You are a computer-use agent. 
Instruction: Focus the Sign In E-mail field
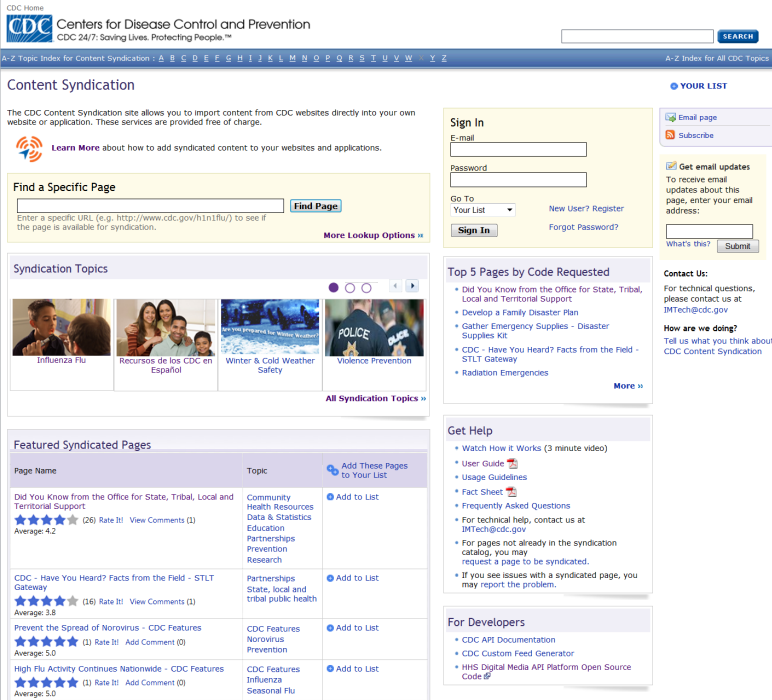click(518, 150)
